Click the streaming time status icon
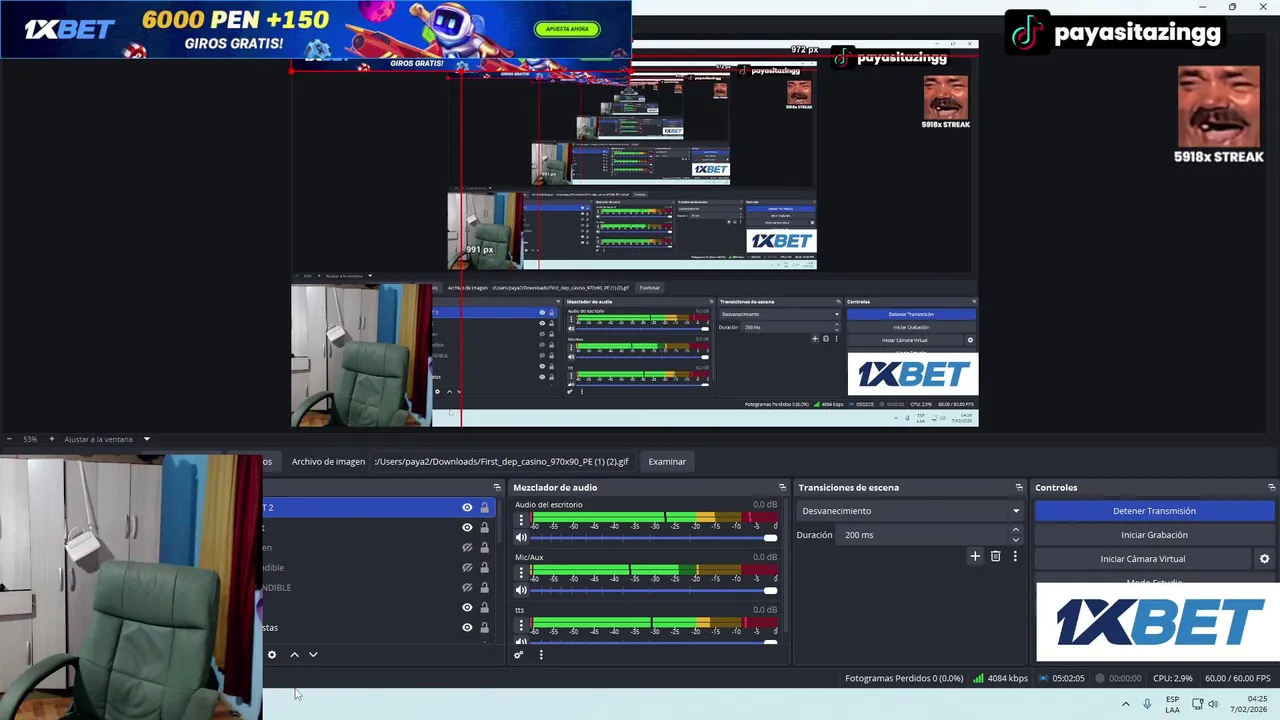The image size is (1280, 720). [1044, 678]
